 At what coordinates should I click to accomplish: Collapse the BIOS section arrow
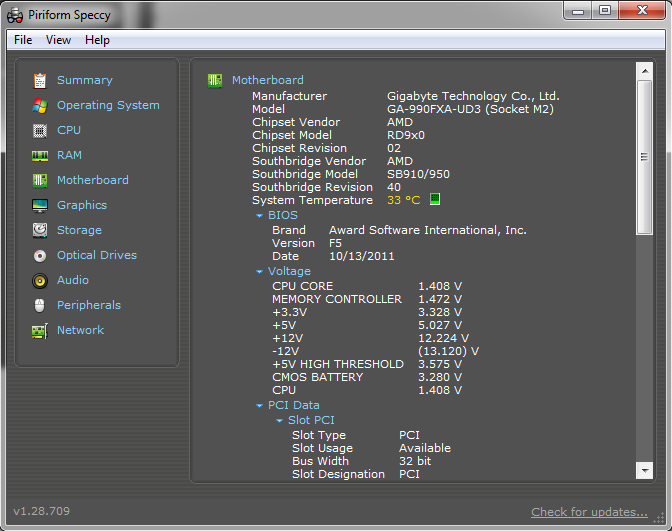[259, 216]
